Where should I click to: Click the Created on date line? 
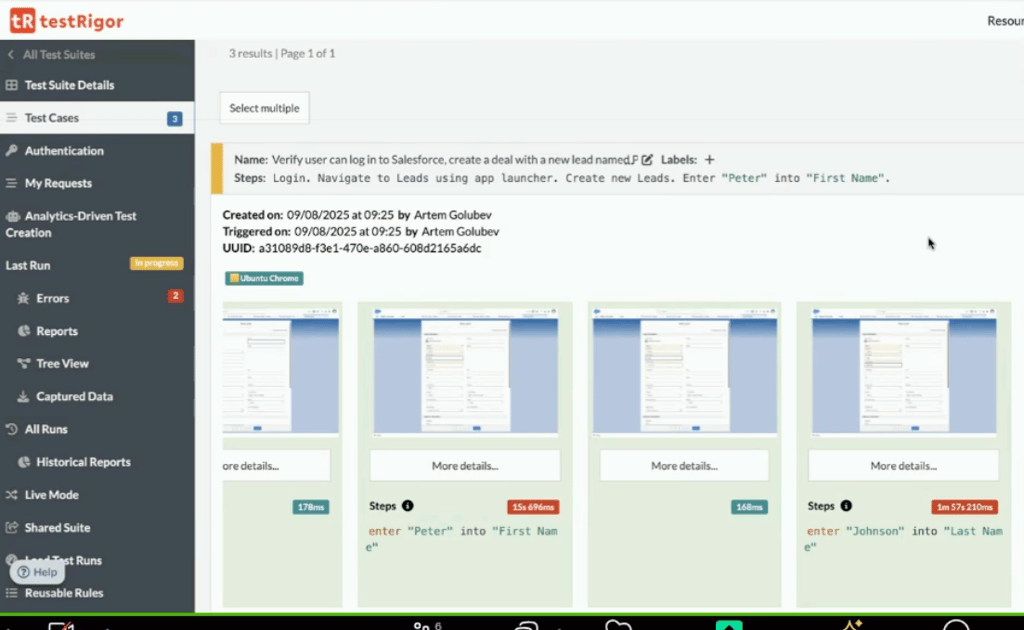point(357,215)
